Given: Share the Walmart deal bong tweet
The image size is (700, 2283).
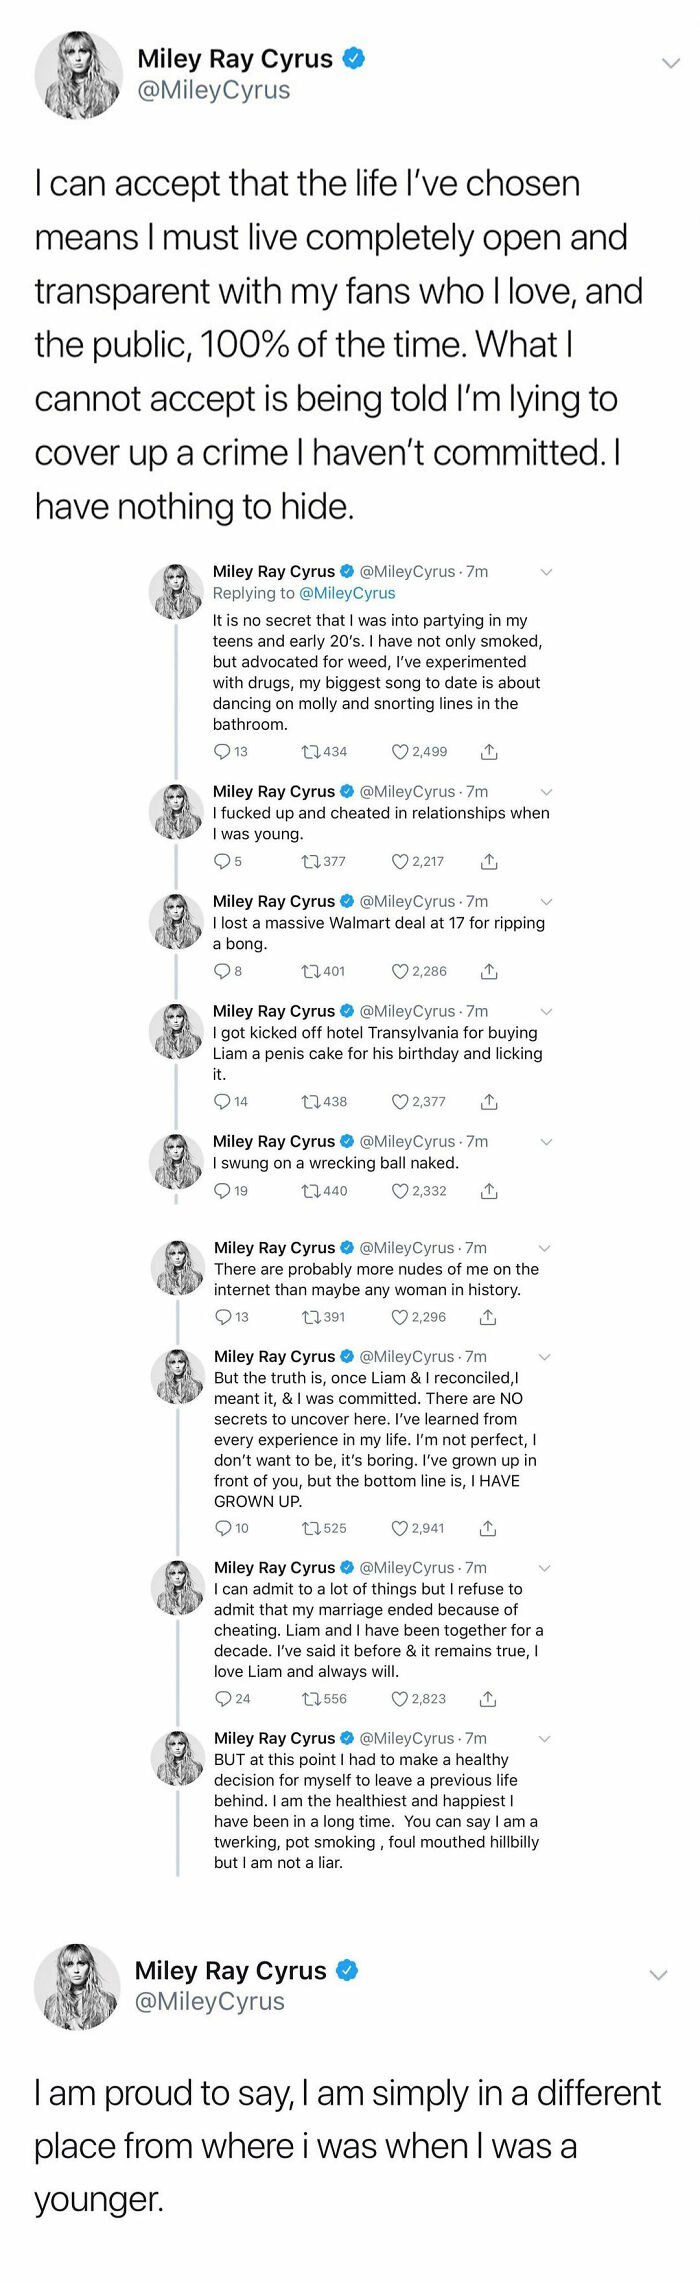Looking at the screenshot, I should [x=490, y=971].
